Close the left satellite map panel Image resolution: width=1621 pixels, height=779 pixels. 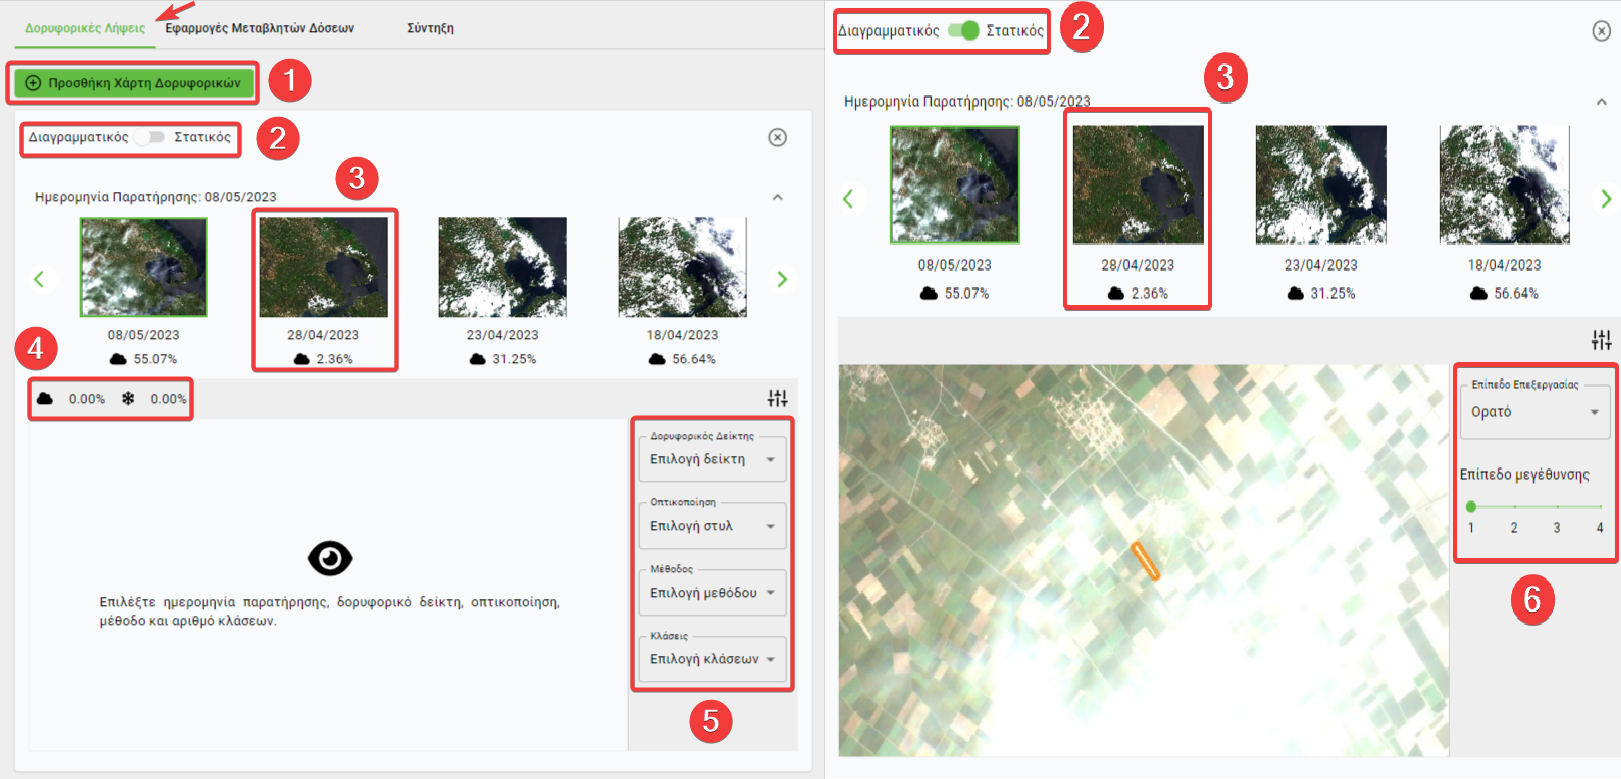tap(777, 137)
